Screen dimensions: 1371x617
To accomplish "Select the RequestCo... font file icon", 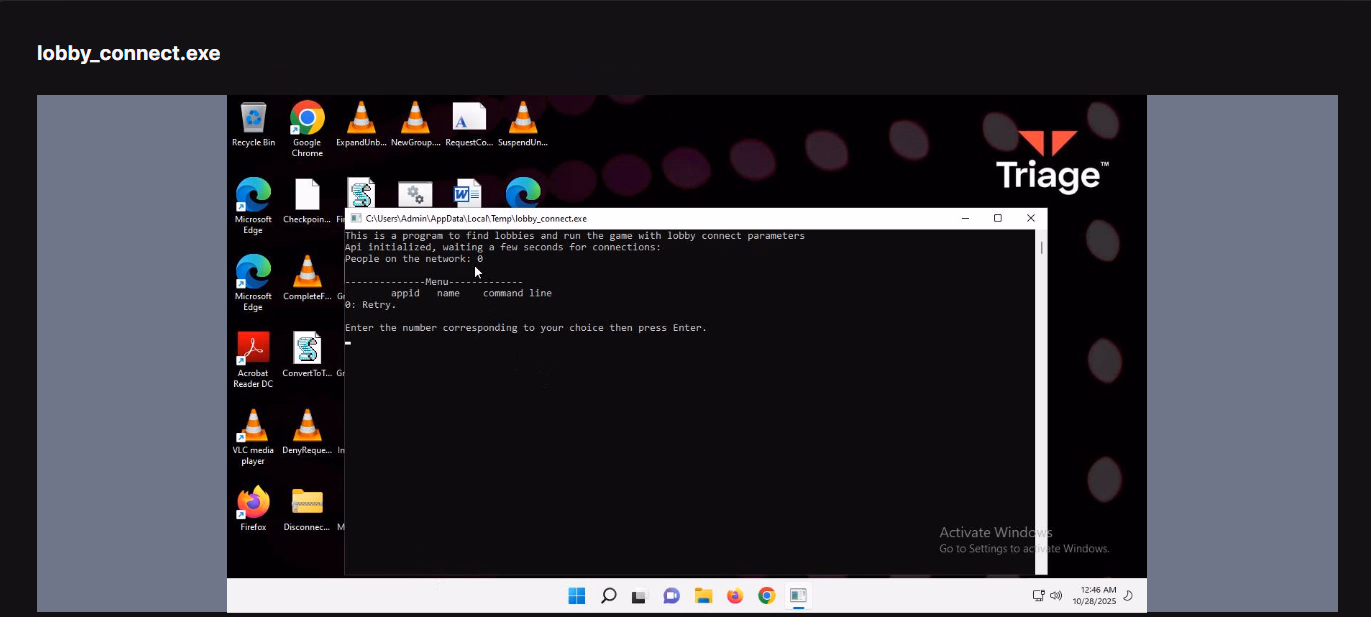I will coord(469,119).
